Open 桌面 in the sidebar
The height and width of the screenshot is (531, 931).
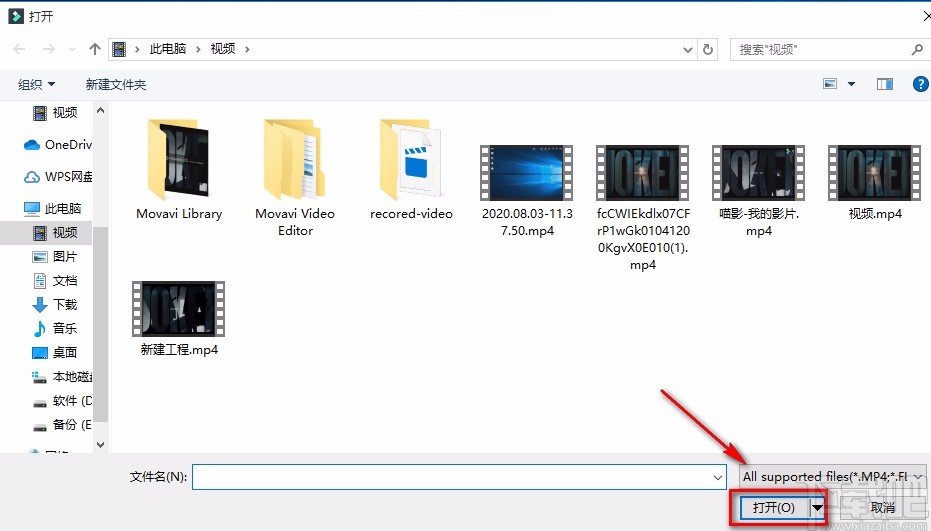(x=55, y=352)
